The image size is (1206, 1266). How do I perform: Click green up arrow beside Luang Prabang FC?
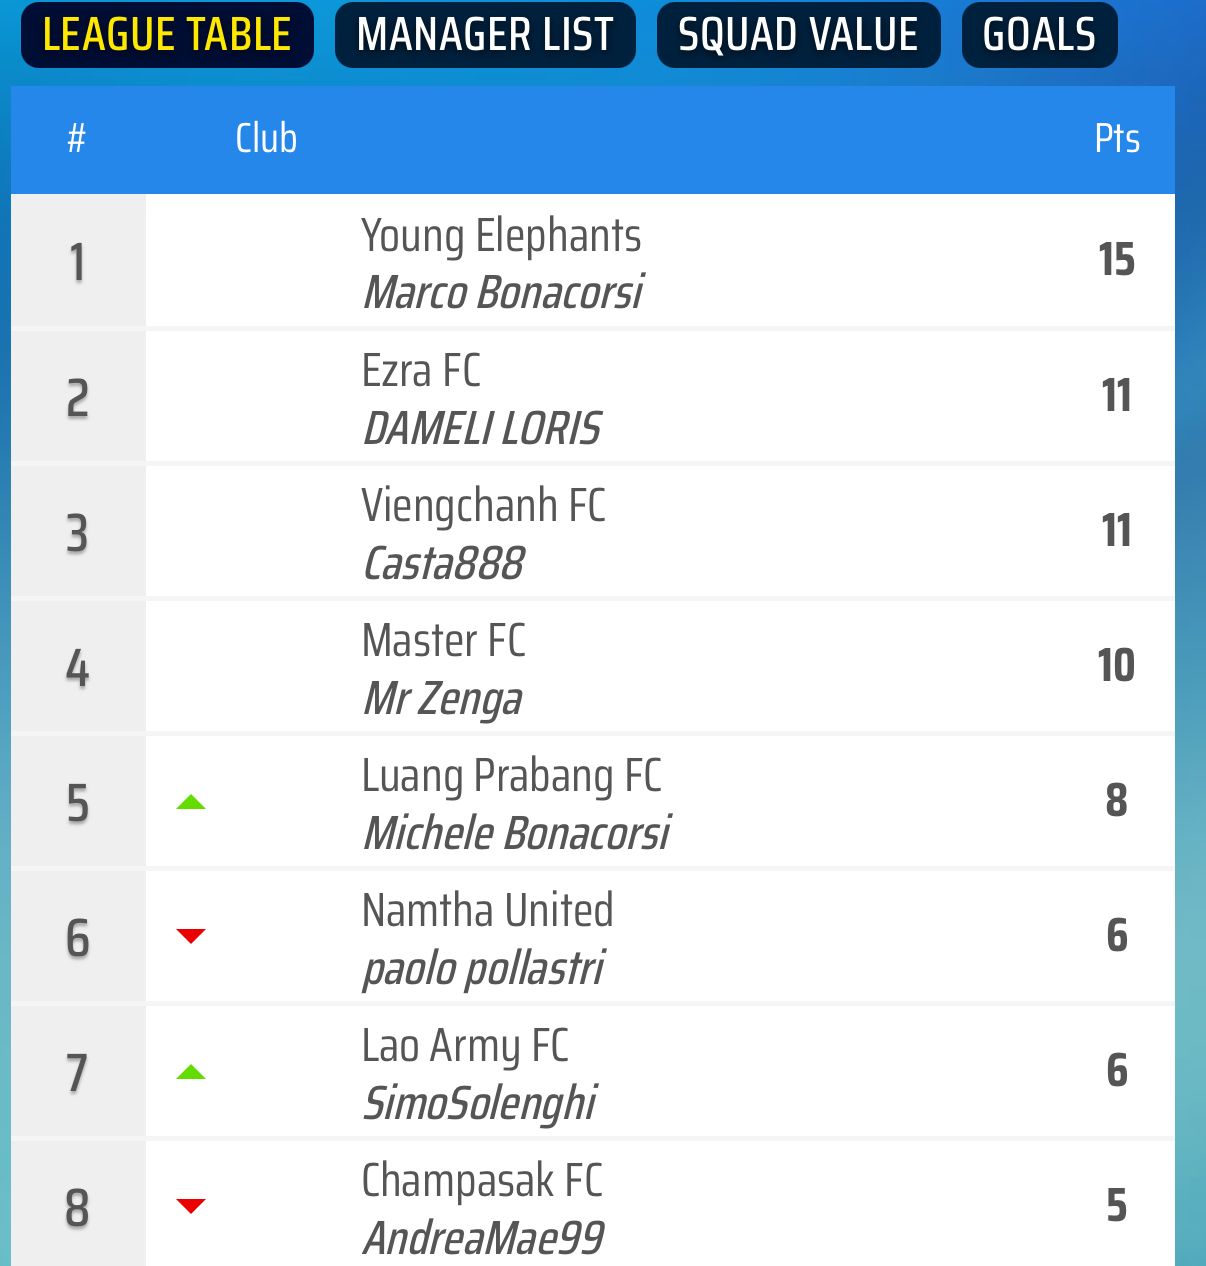[191, 802]
